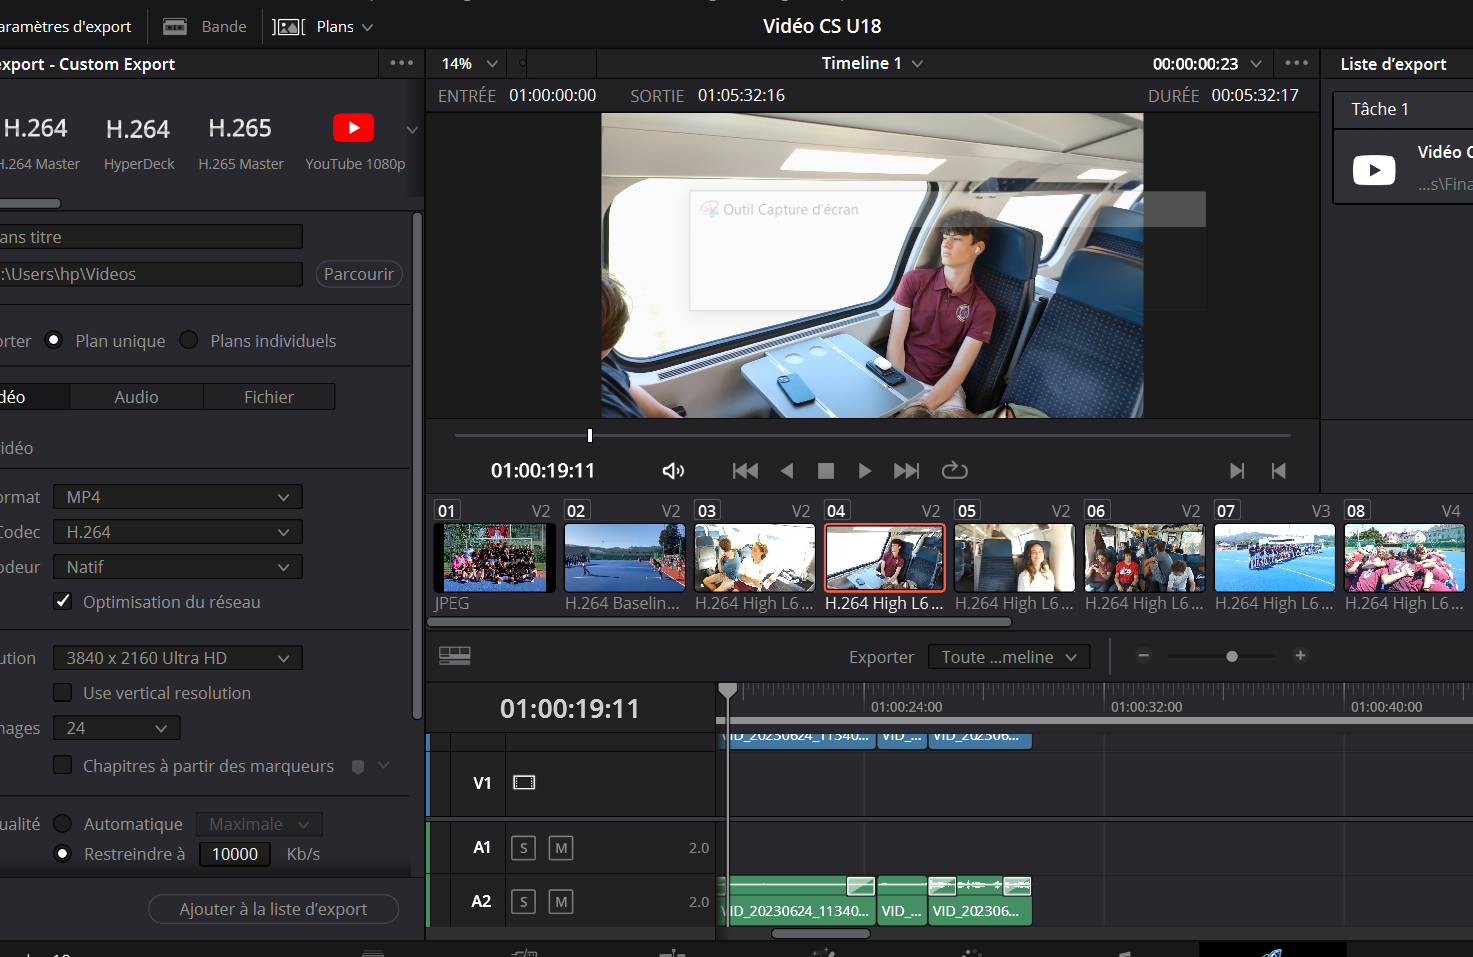Adjust the timeline zoom slider
1473x957 pixels.
point(1230,656)
